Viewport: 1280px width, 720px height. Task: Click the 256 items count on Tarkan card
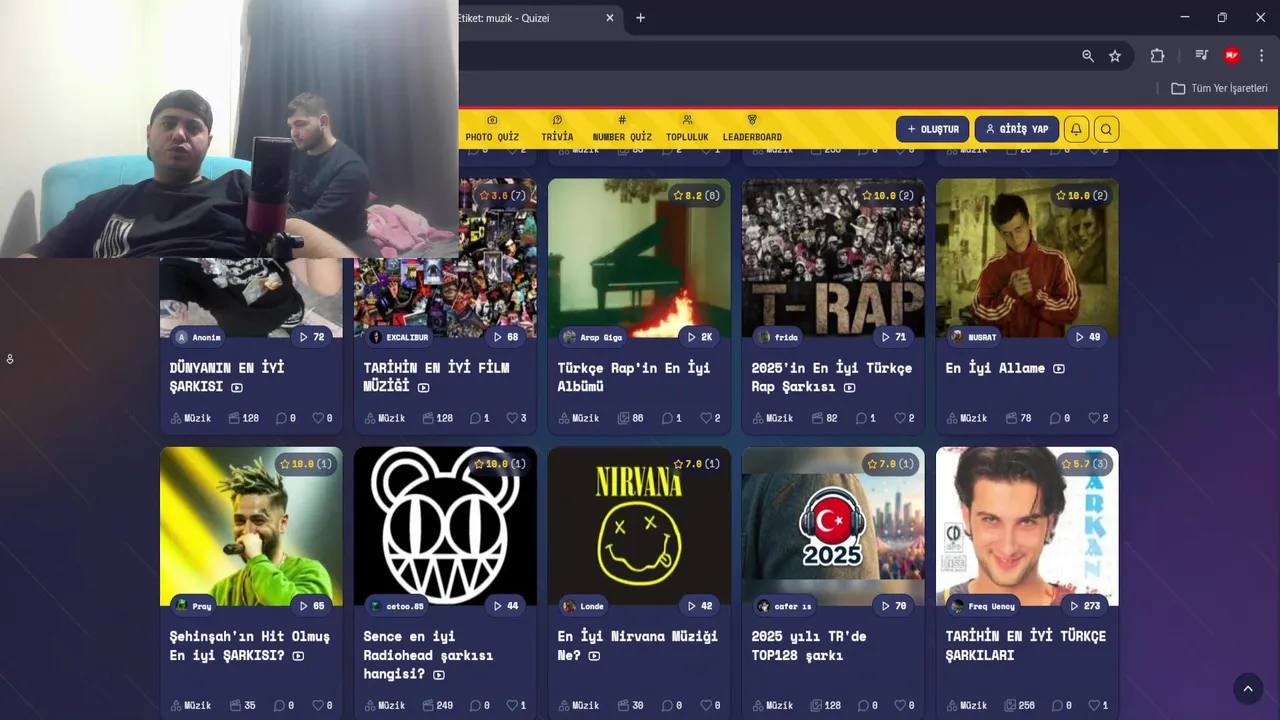pos(1019,705)
